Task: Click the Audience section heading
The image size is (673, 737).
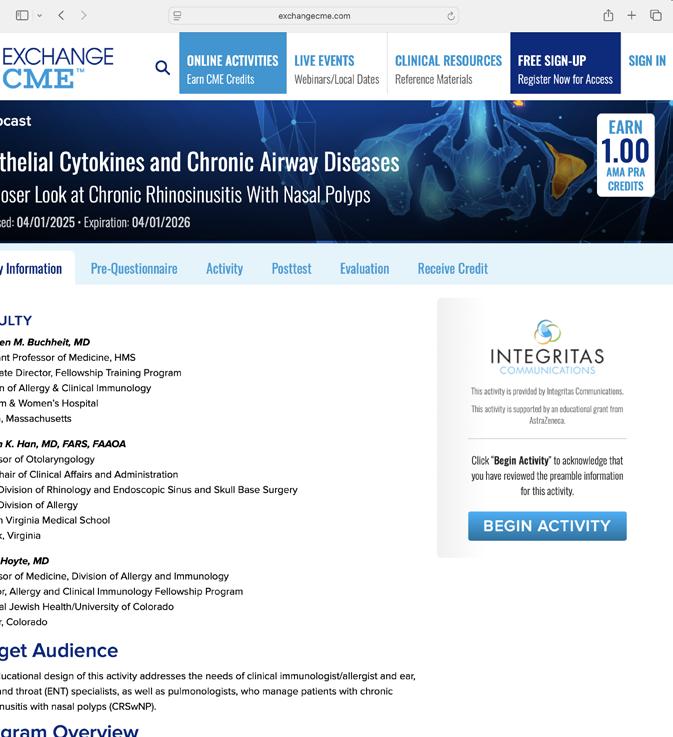Action: pos(59,651)
